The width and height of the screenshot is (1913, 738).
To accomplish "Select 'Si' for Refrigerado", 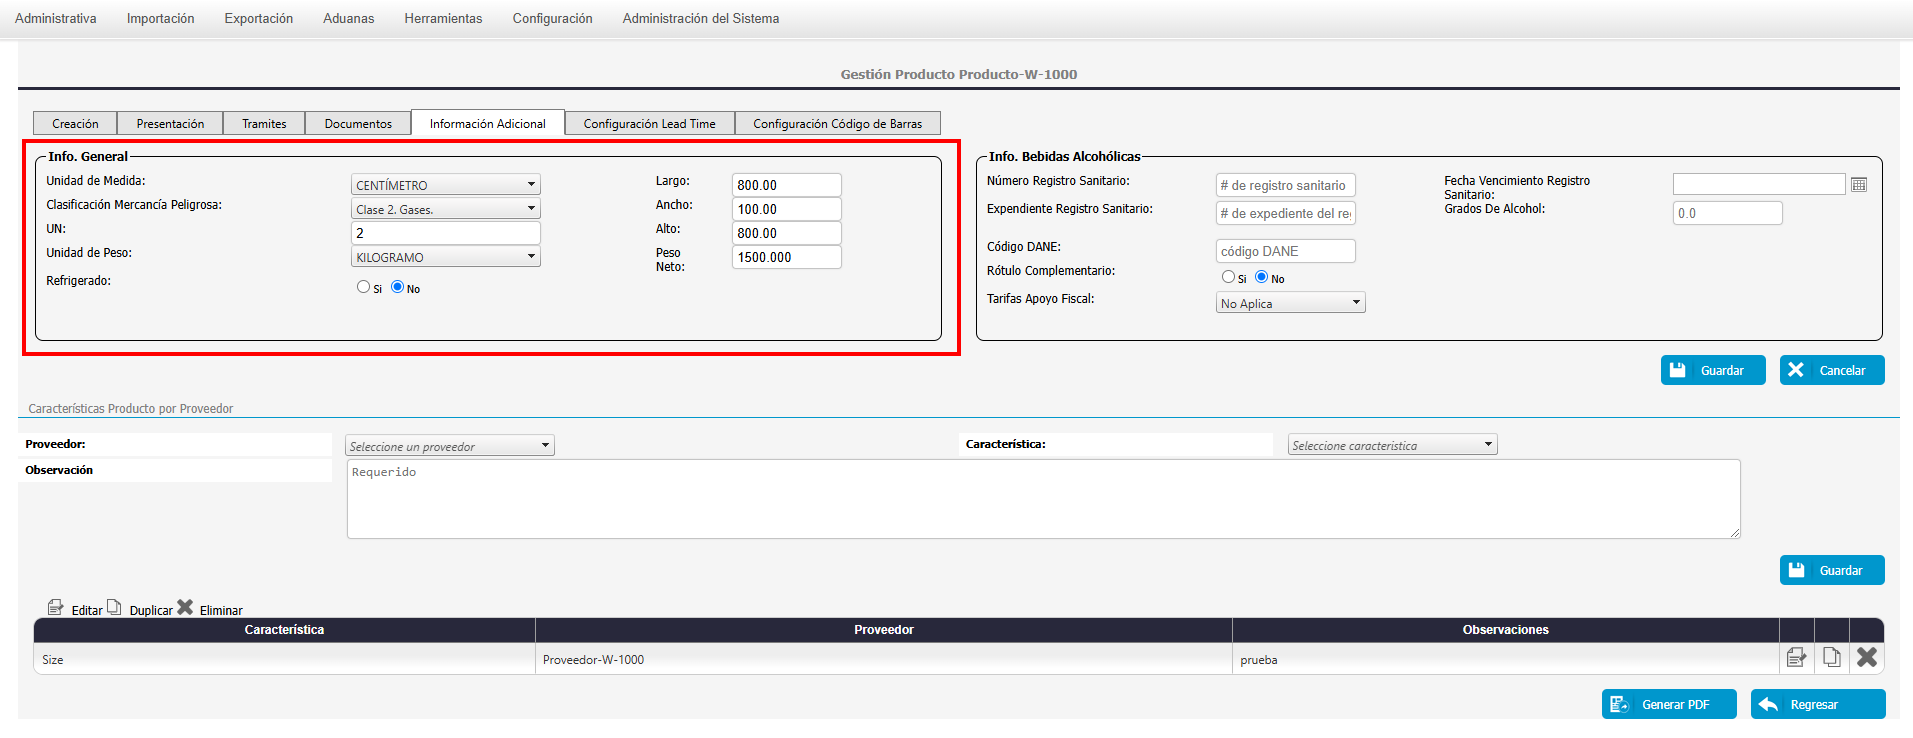I will [x=363, y=287].
